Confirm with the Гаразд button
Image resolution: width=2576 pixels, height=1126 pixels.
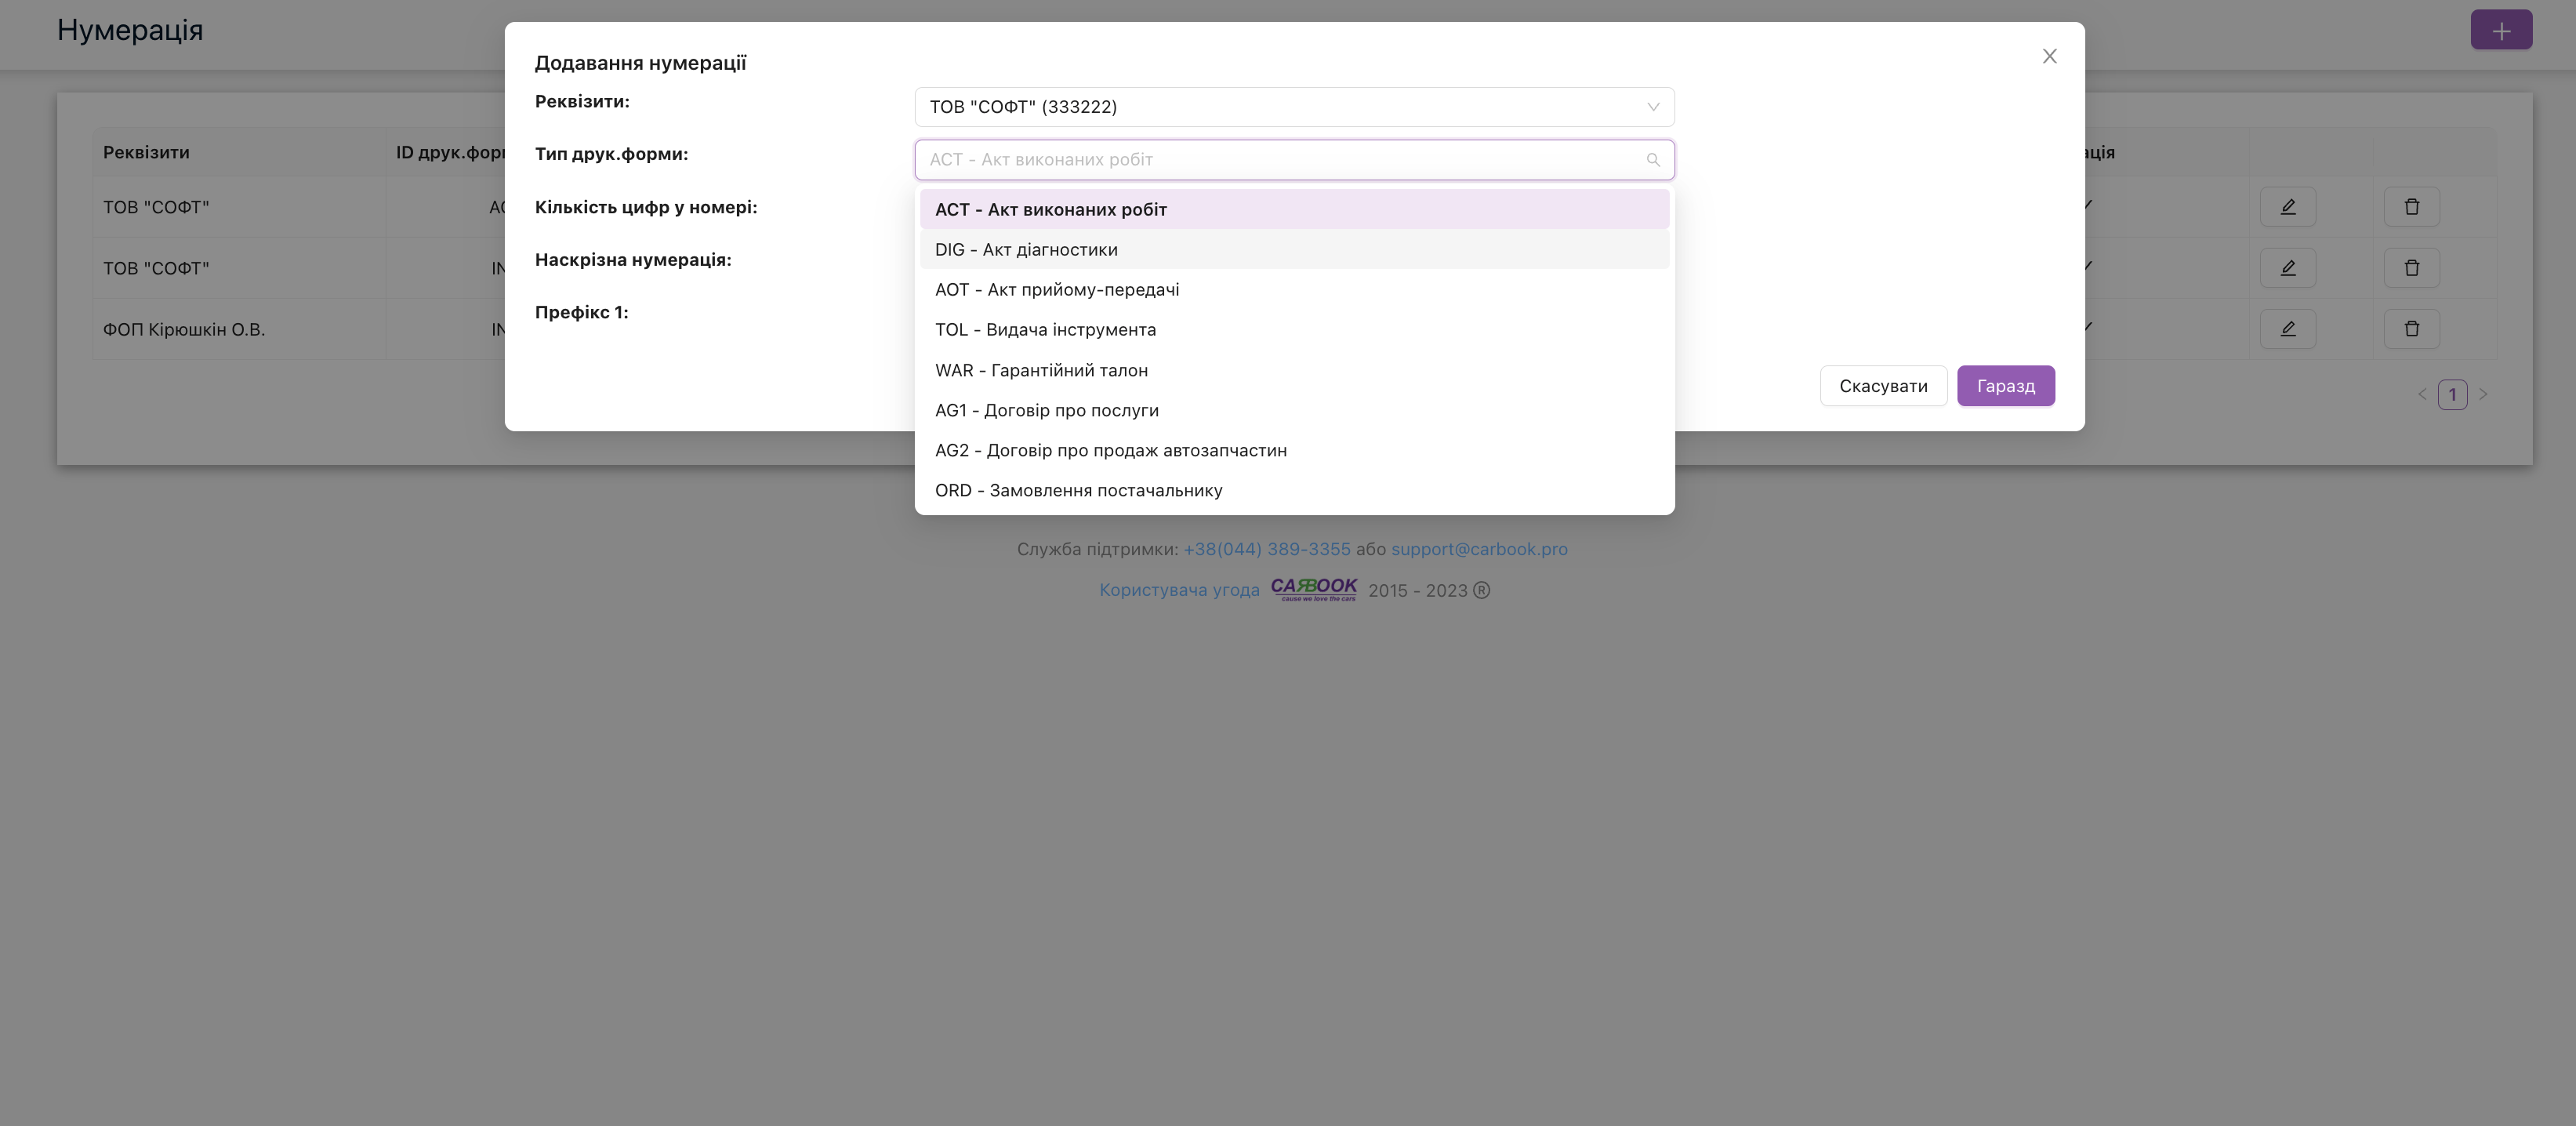pyautogui.click(x=2005, y=386)
